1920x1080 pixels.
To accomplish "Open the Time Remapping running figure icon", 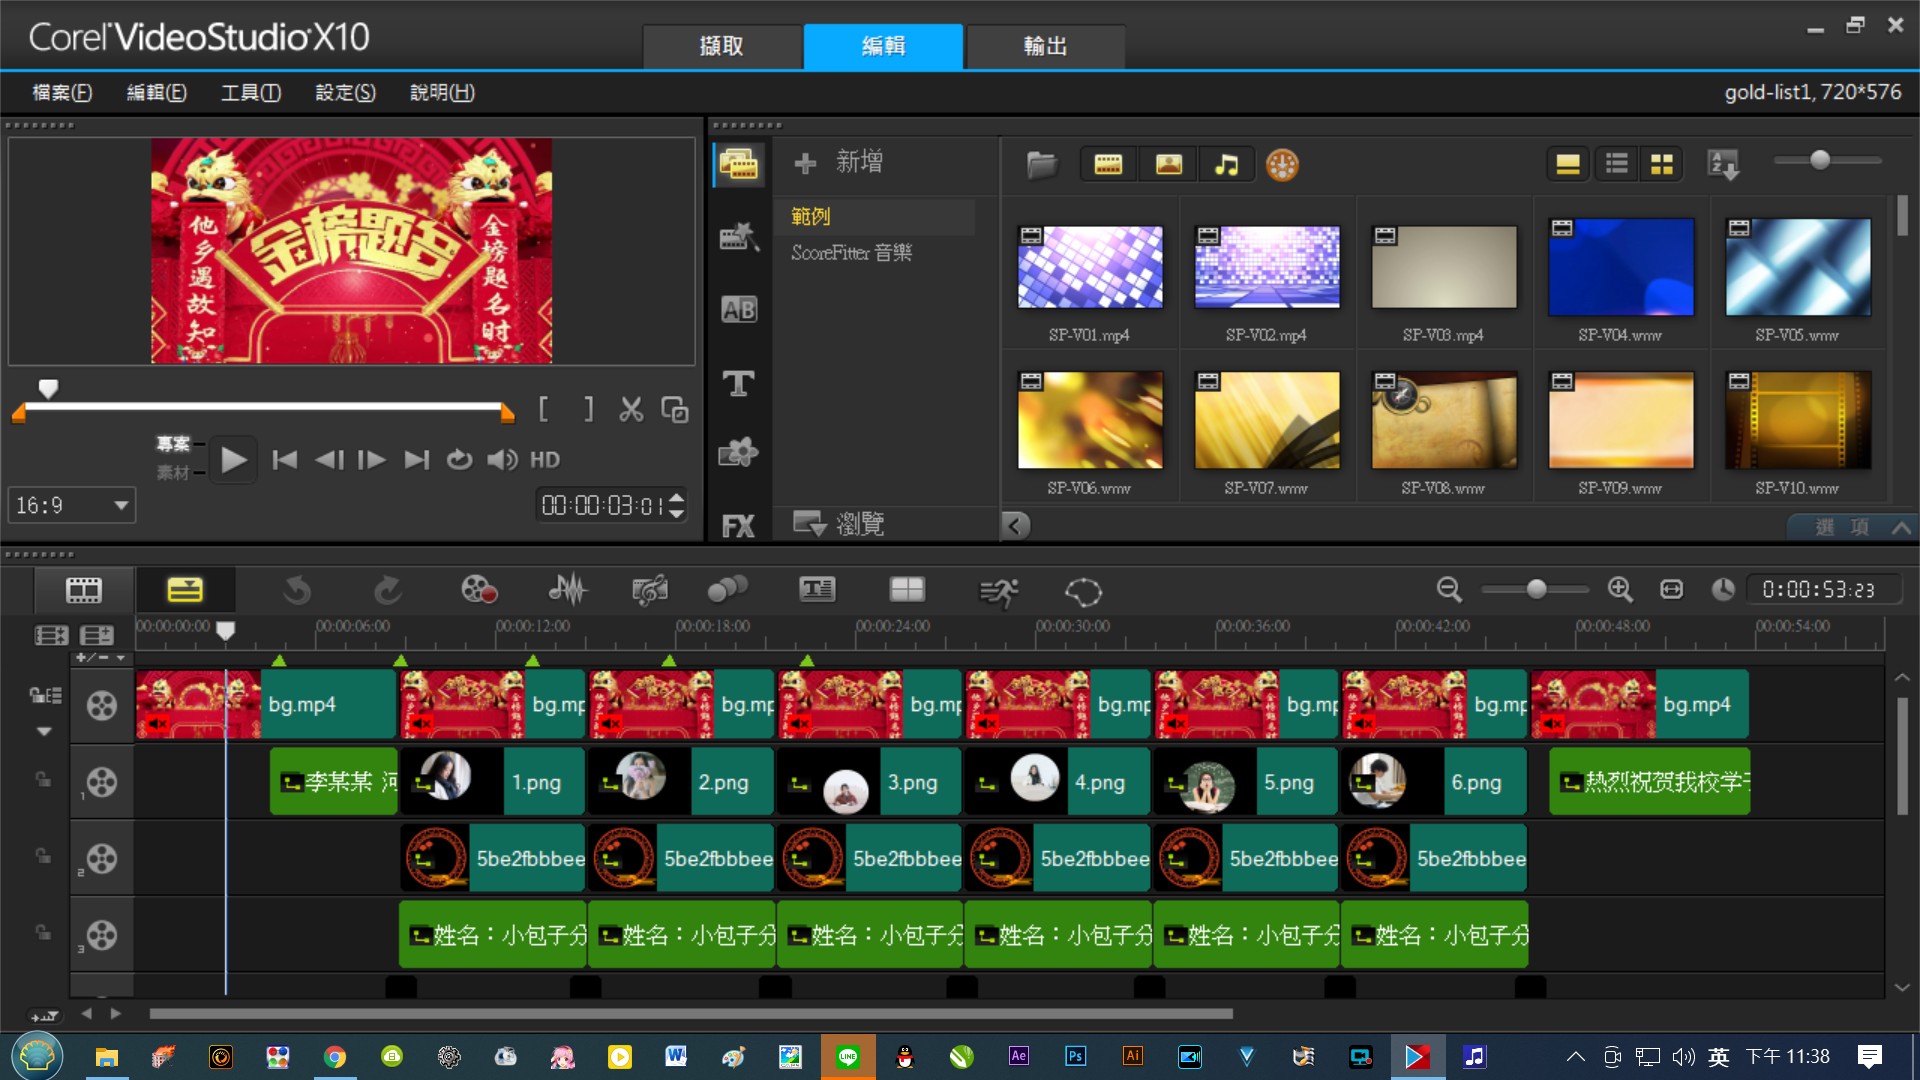I will [998, 592].
